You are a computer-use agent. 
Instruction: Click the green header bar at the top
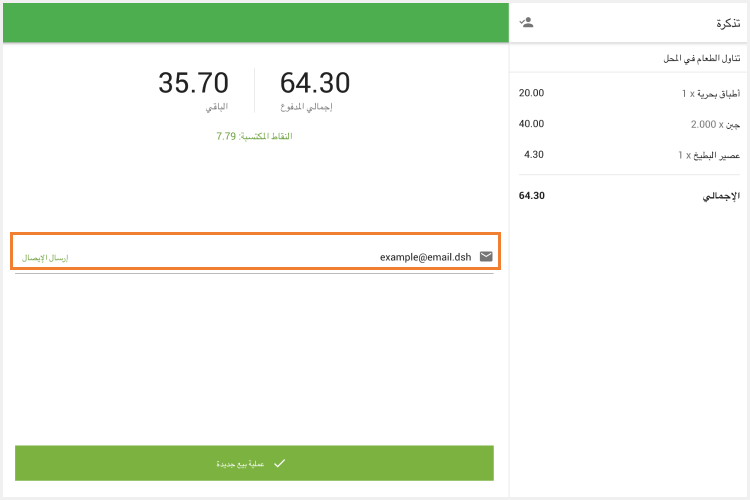254,22
